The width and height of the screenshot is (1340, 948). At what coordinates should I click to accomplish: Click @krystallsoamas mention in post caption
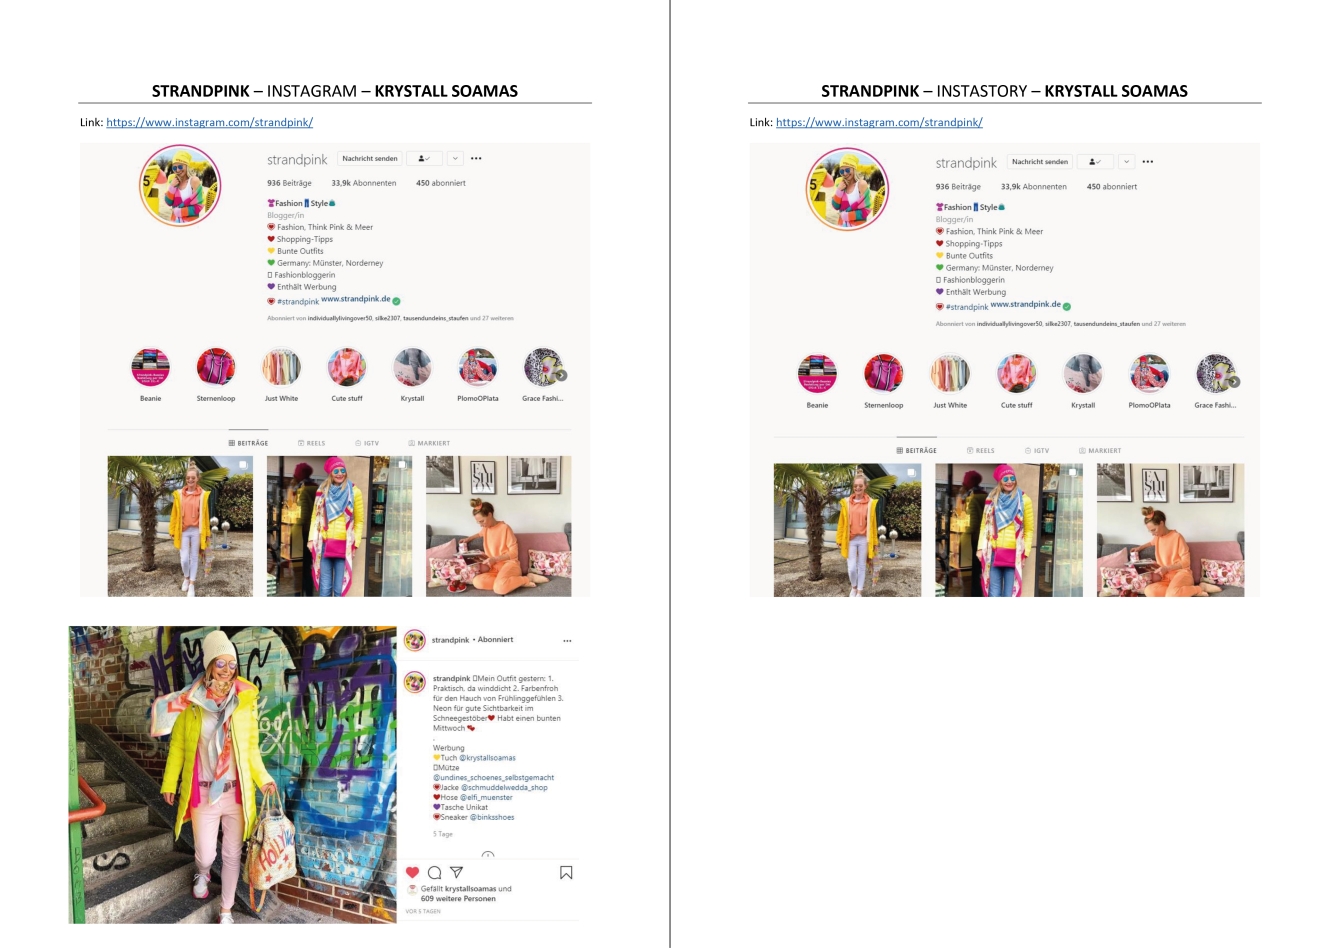point(487,758)
